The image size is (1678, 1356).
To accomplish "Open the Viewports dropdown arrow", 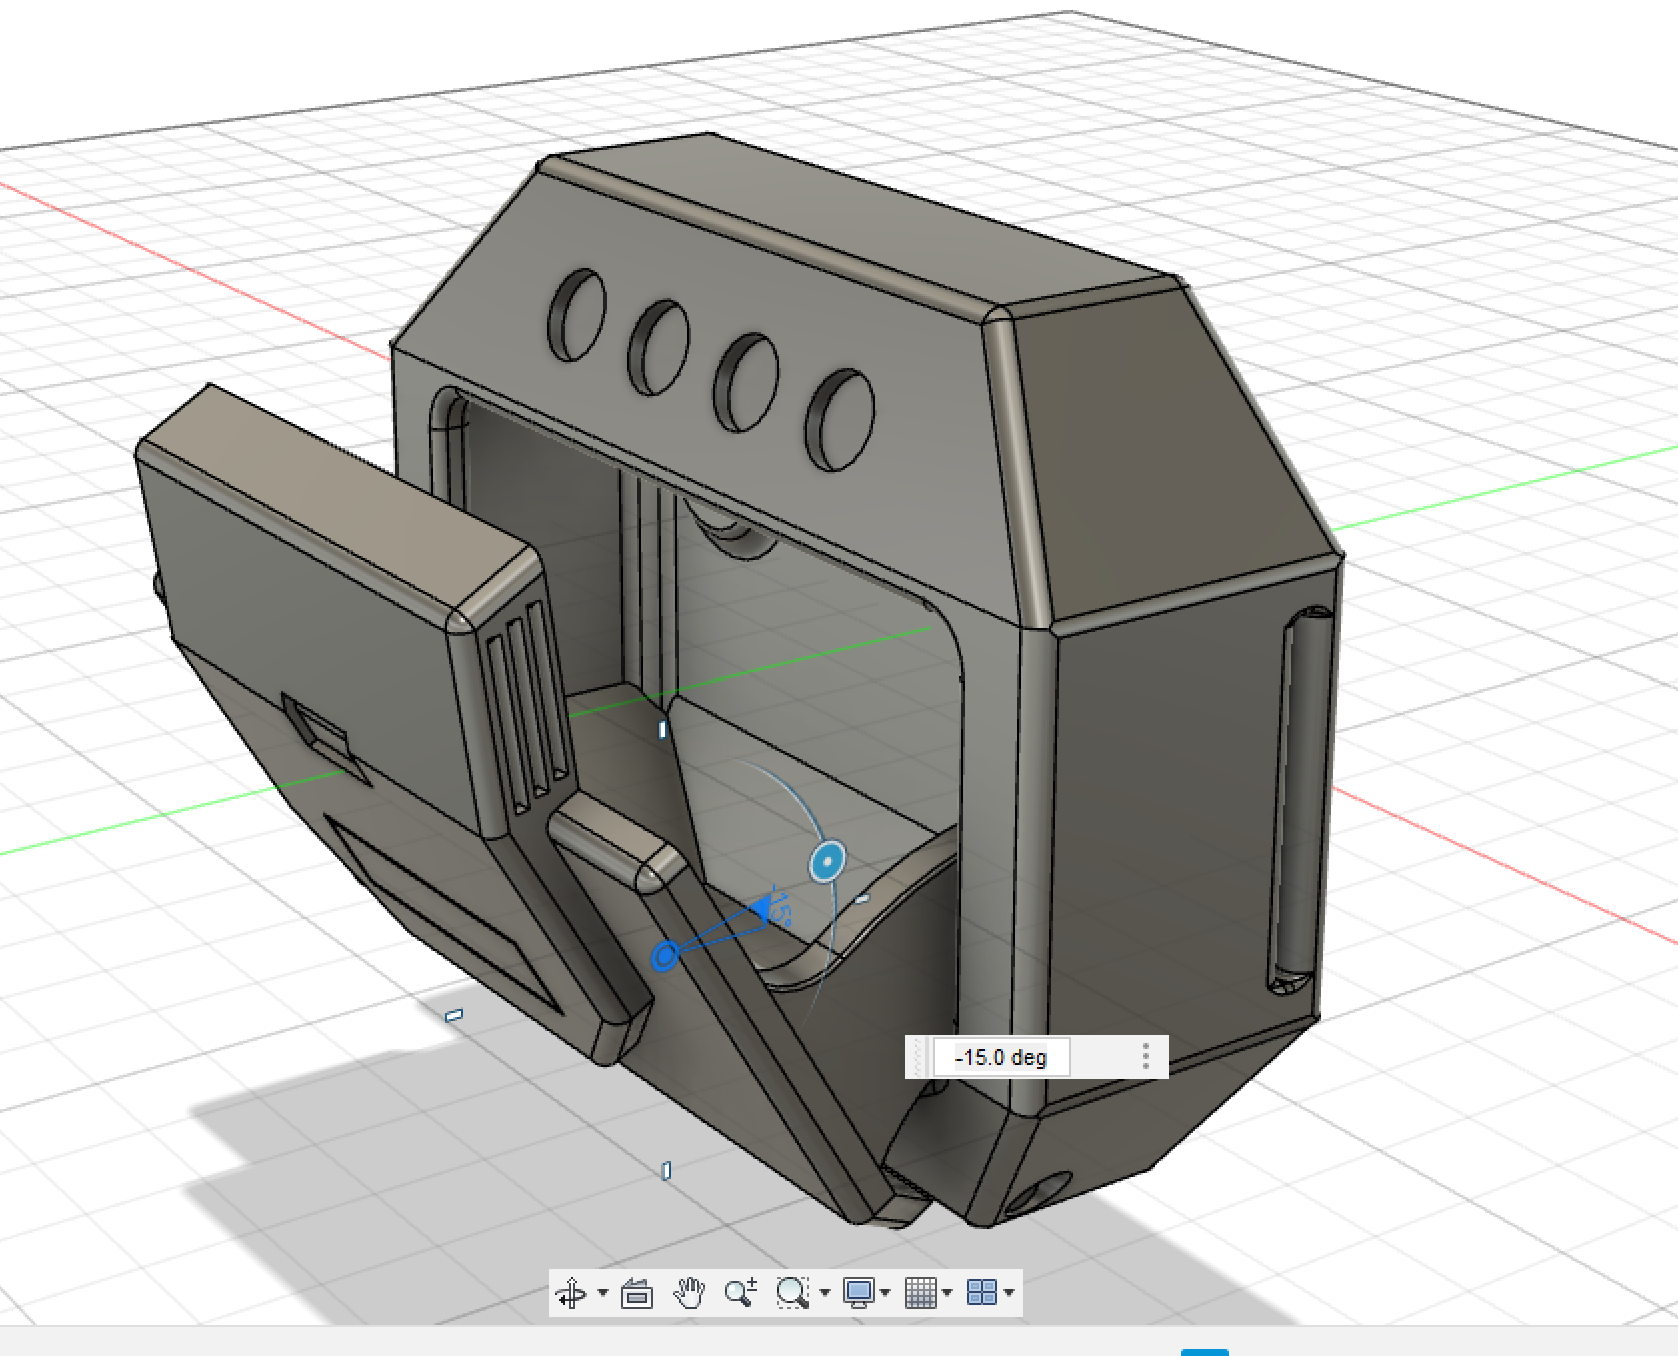I will [x=1009, y=1293].
